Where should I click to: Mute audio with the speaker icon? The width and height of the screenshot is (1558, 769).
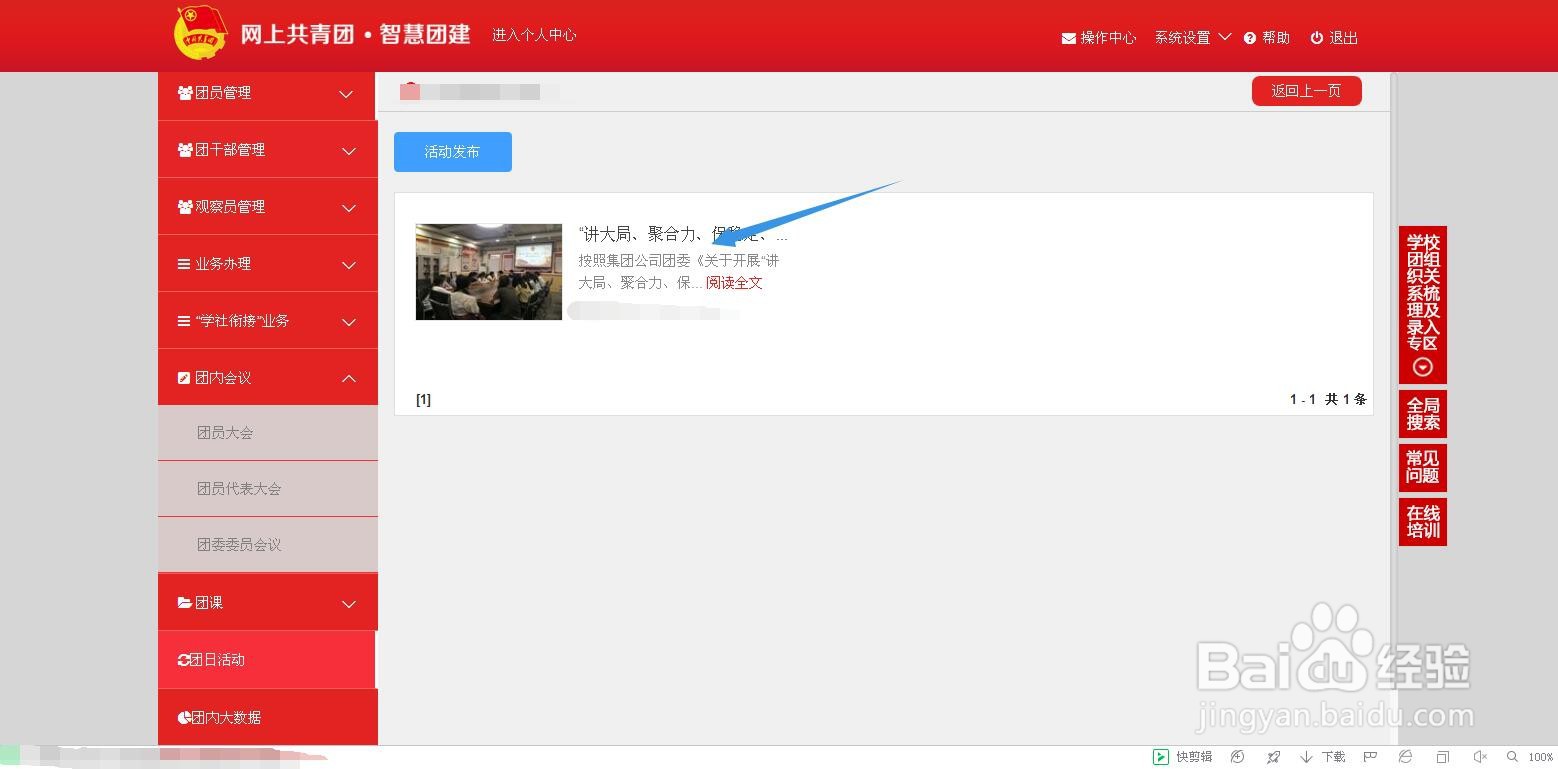click(1478, 757)
